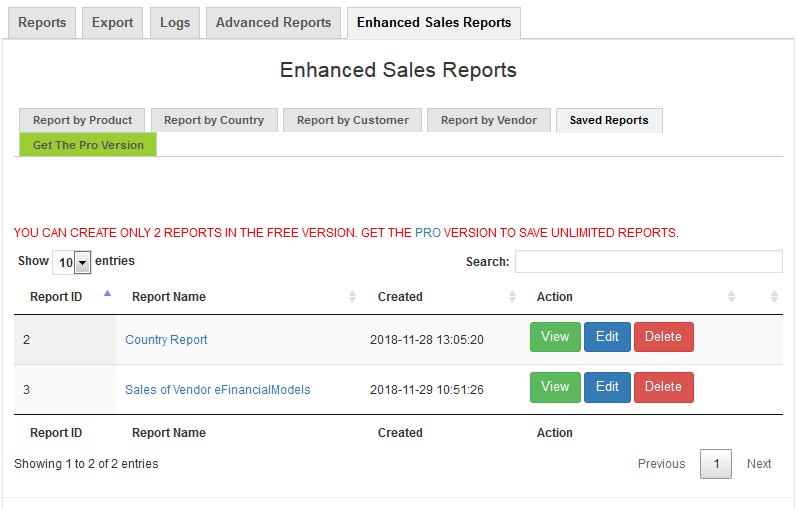Open the Advanced Reports tab
The image size is (798, 509).
pos(273,23)
